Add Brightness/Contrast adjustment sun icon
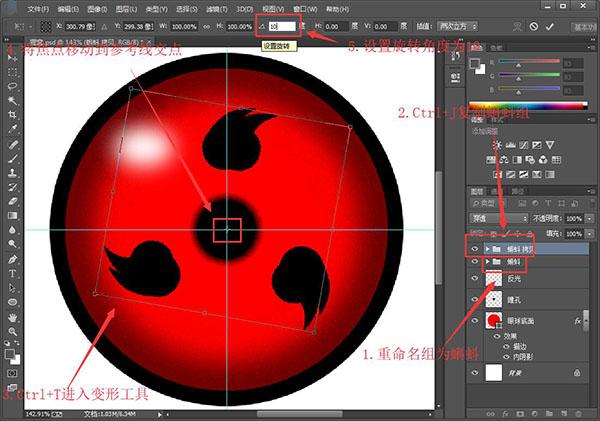Image resolution: width=600 pixels, height=421 pixels. (x=497, y=145)
